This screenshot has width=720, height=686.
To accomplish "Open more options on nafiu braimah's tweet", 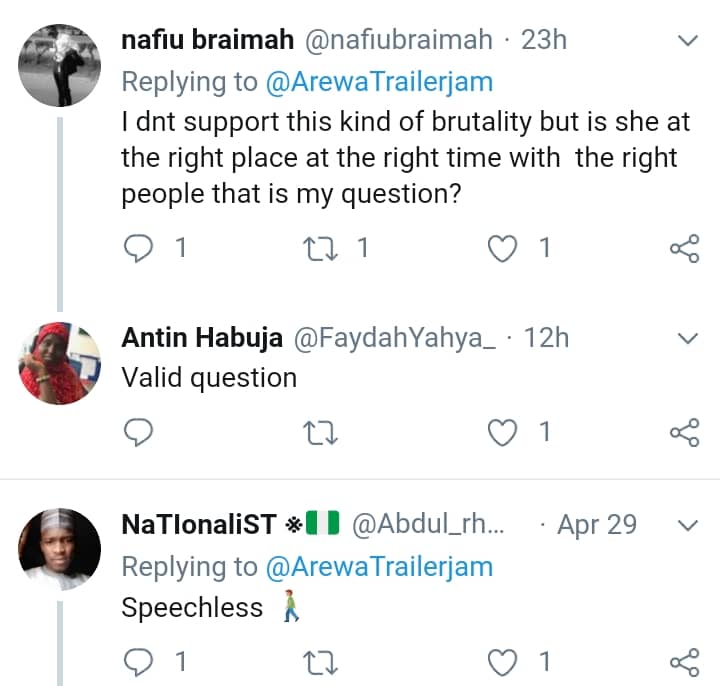I will click(688, 41).
